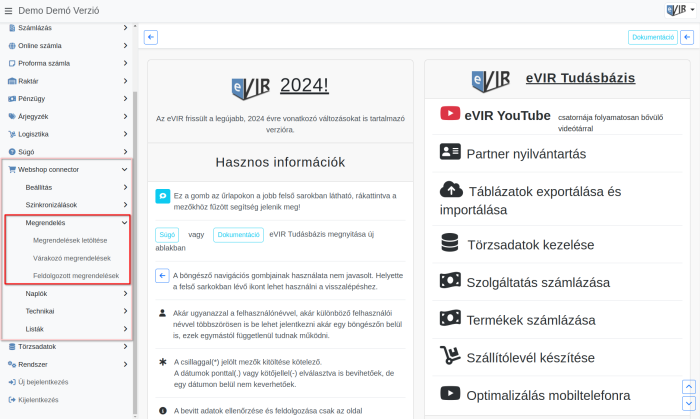700x419 pixels.
Task: Expand the Online számla chevron
Action: pyautogui.click(x=125, y=46)
